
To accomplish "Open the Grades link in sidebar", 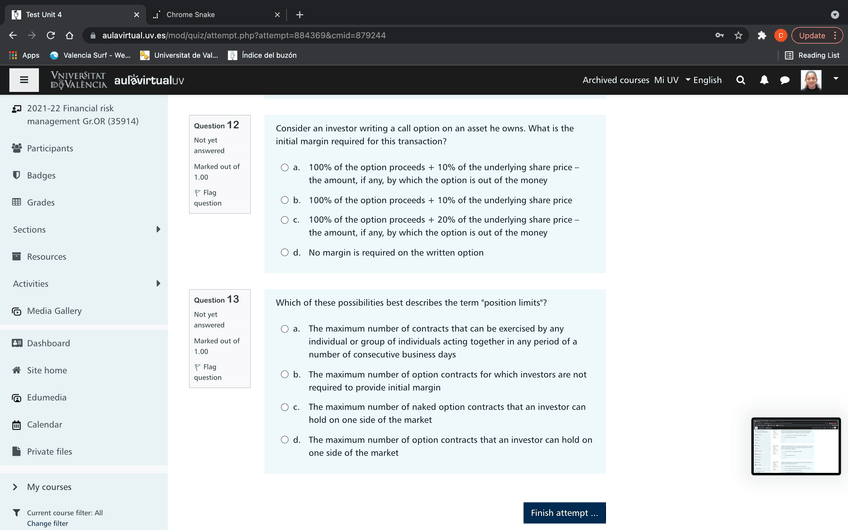I will [41, 203].
